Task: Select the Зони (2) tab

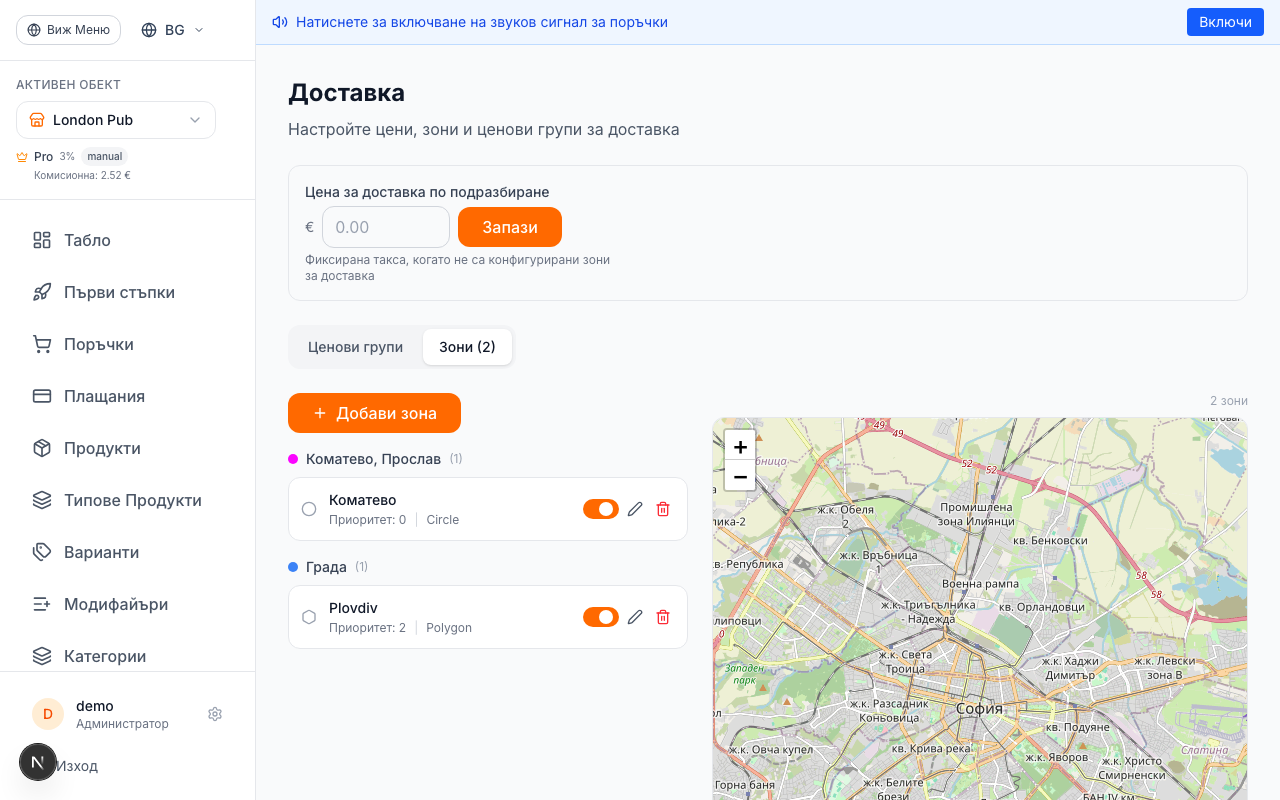Action: (467, 346)
